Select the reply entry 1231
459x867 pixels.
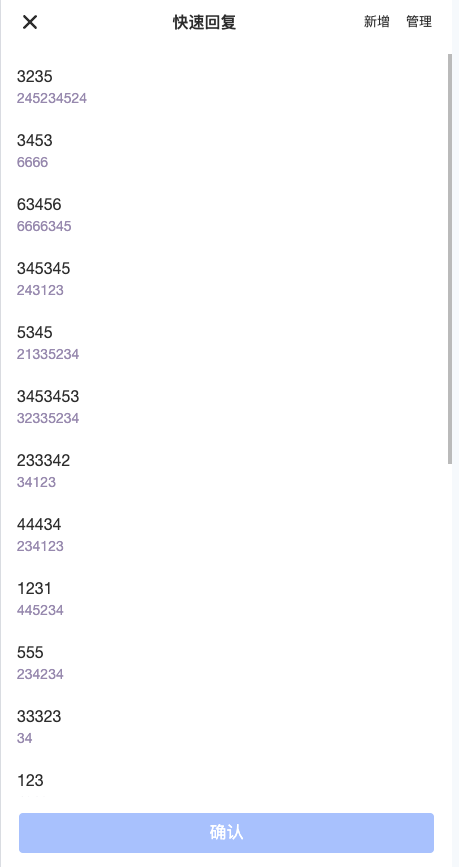[x=226, y=599]
